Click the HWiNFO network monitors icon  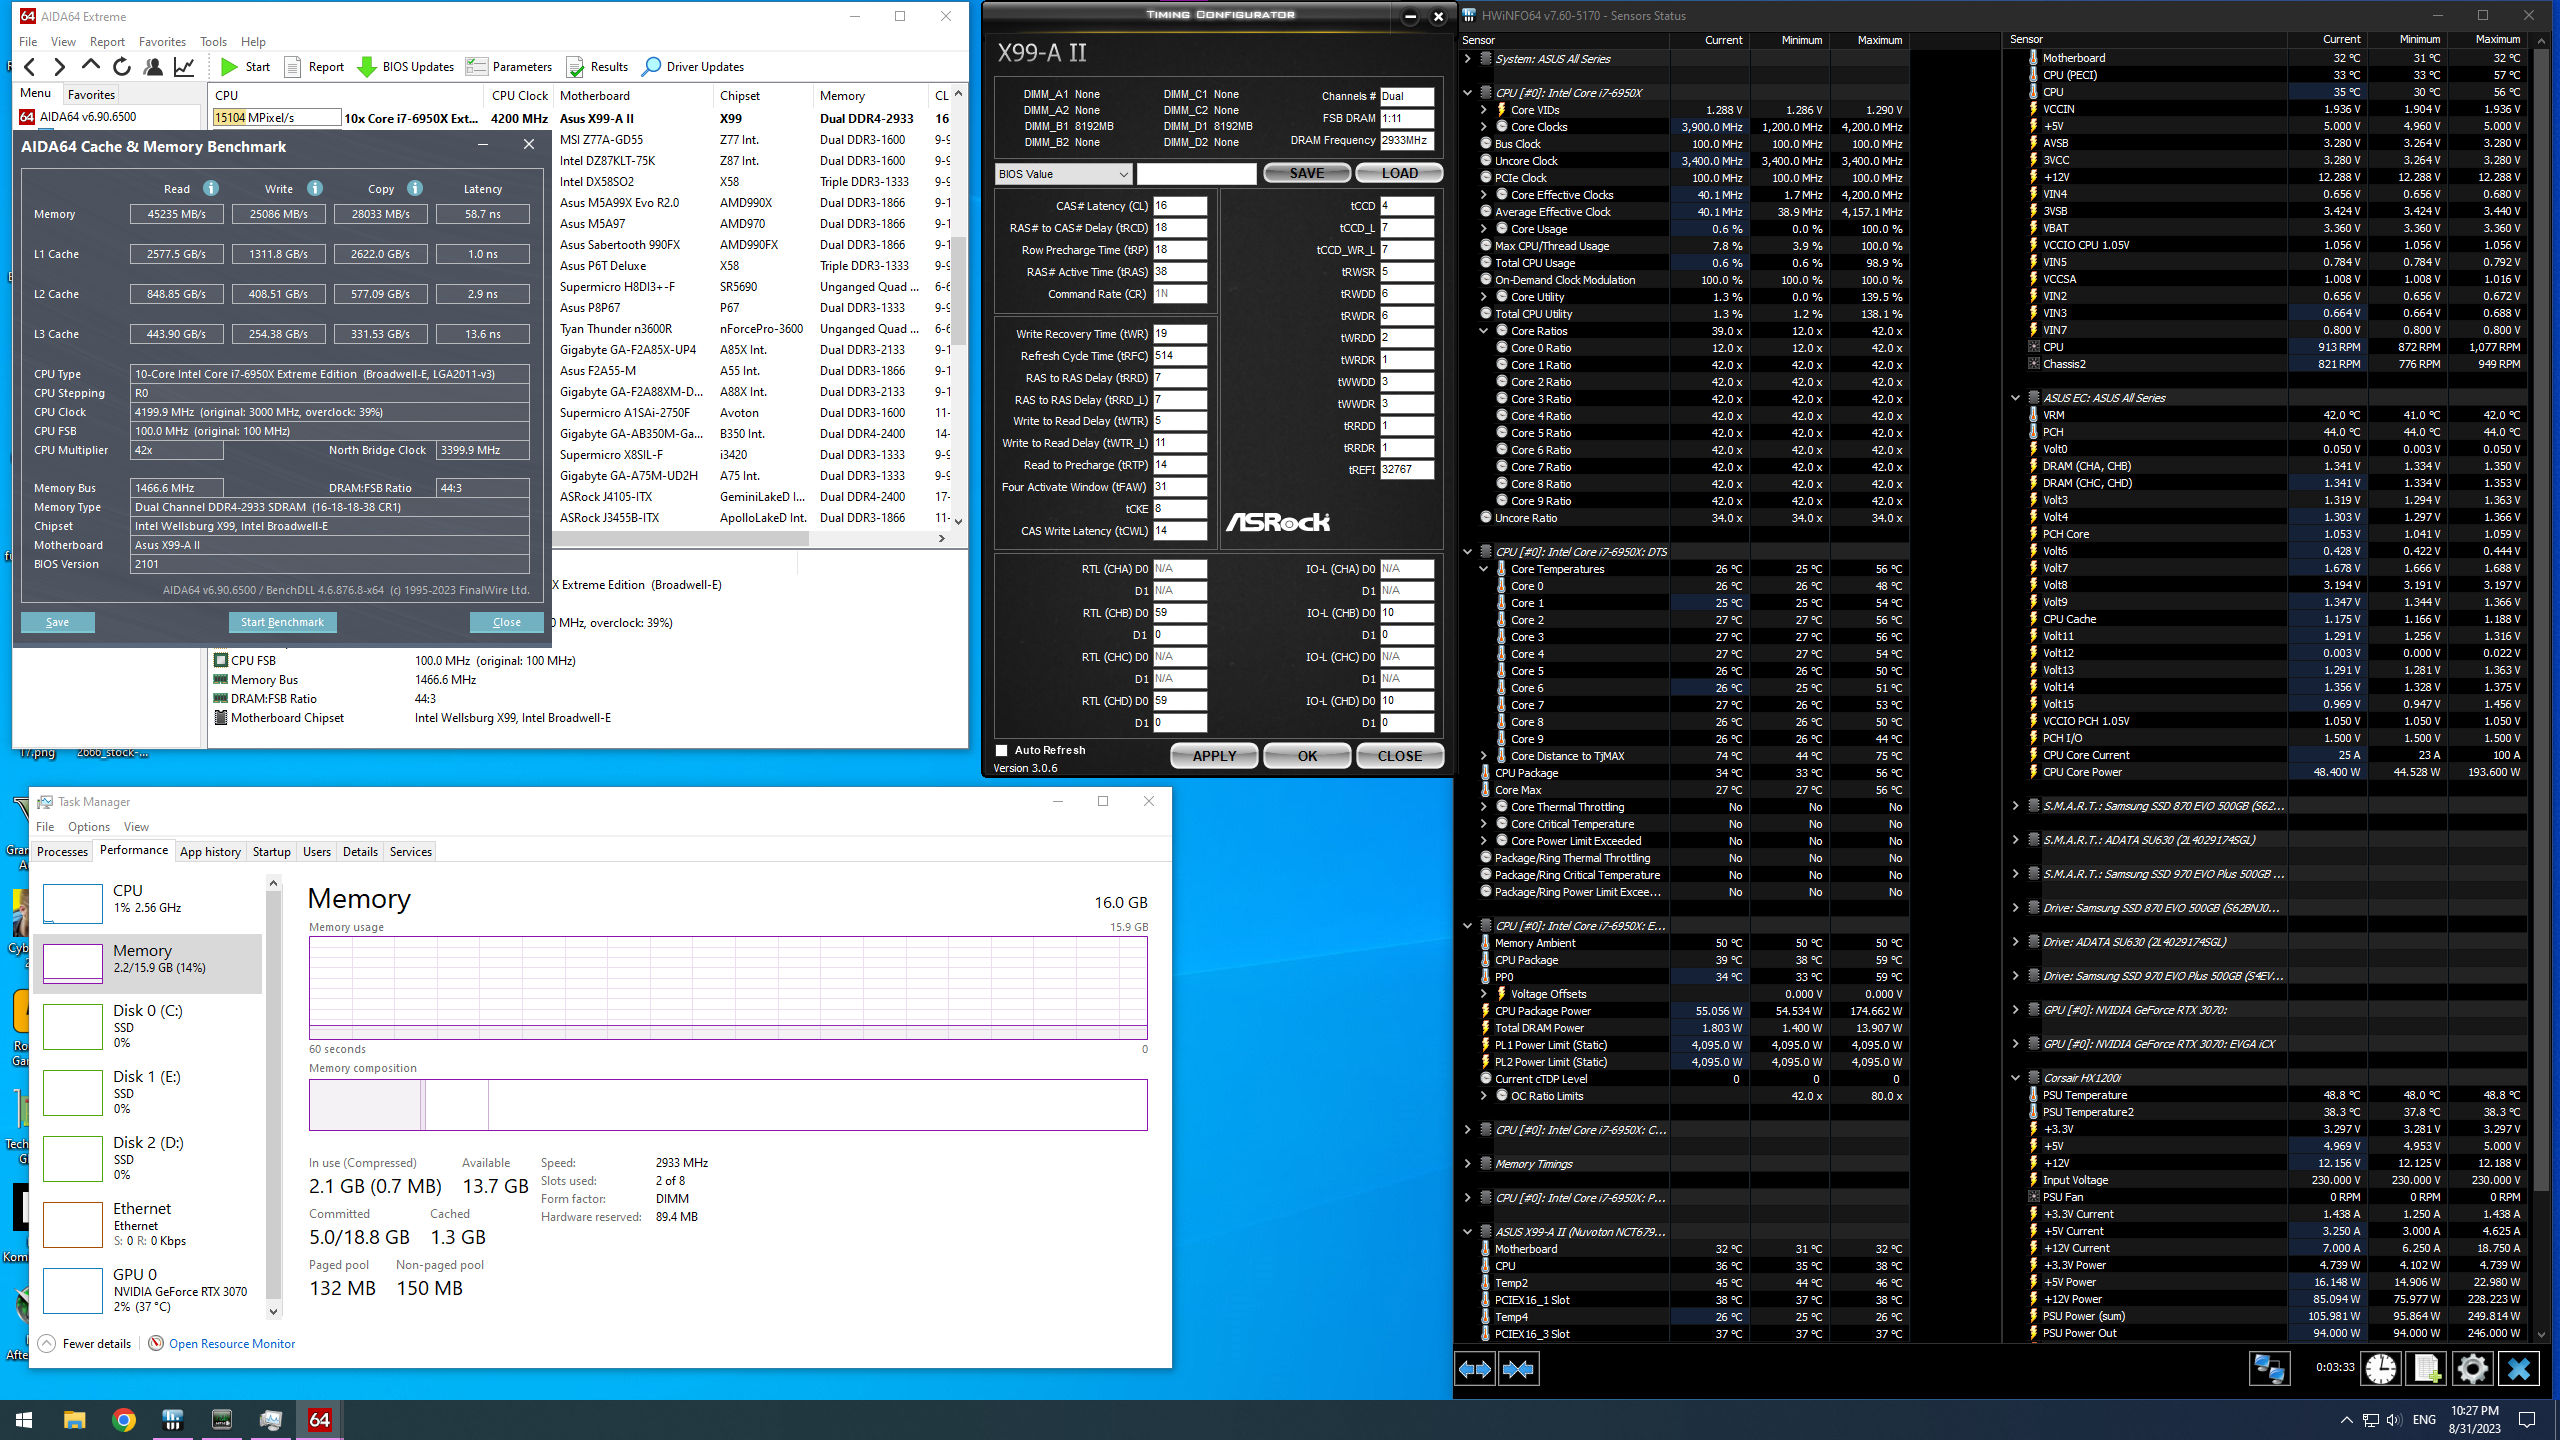point(2268,1368)
